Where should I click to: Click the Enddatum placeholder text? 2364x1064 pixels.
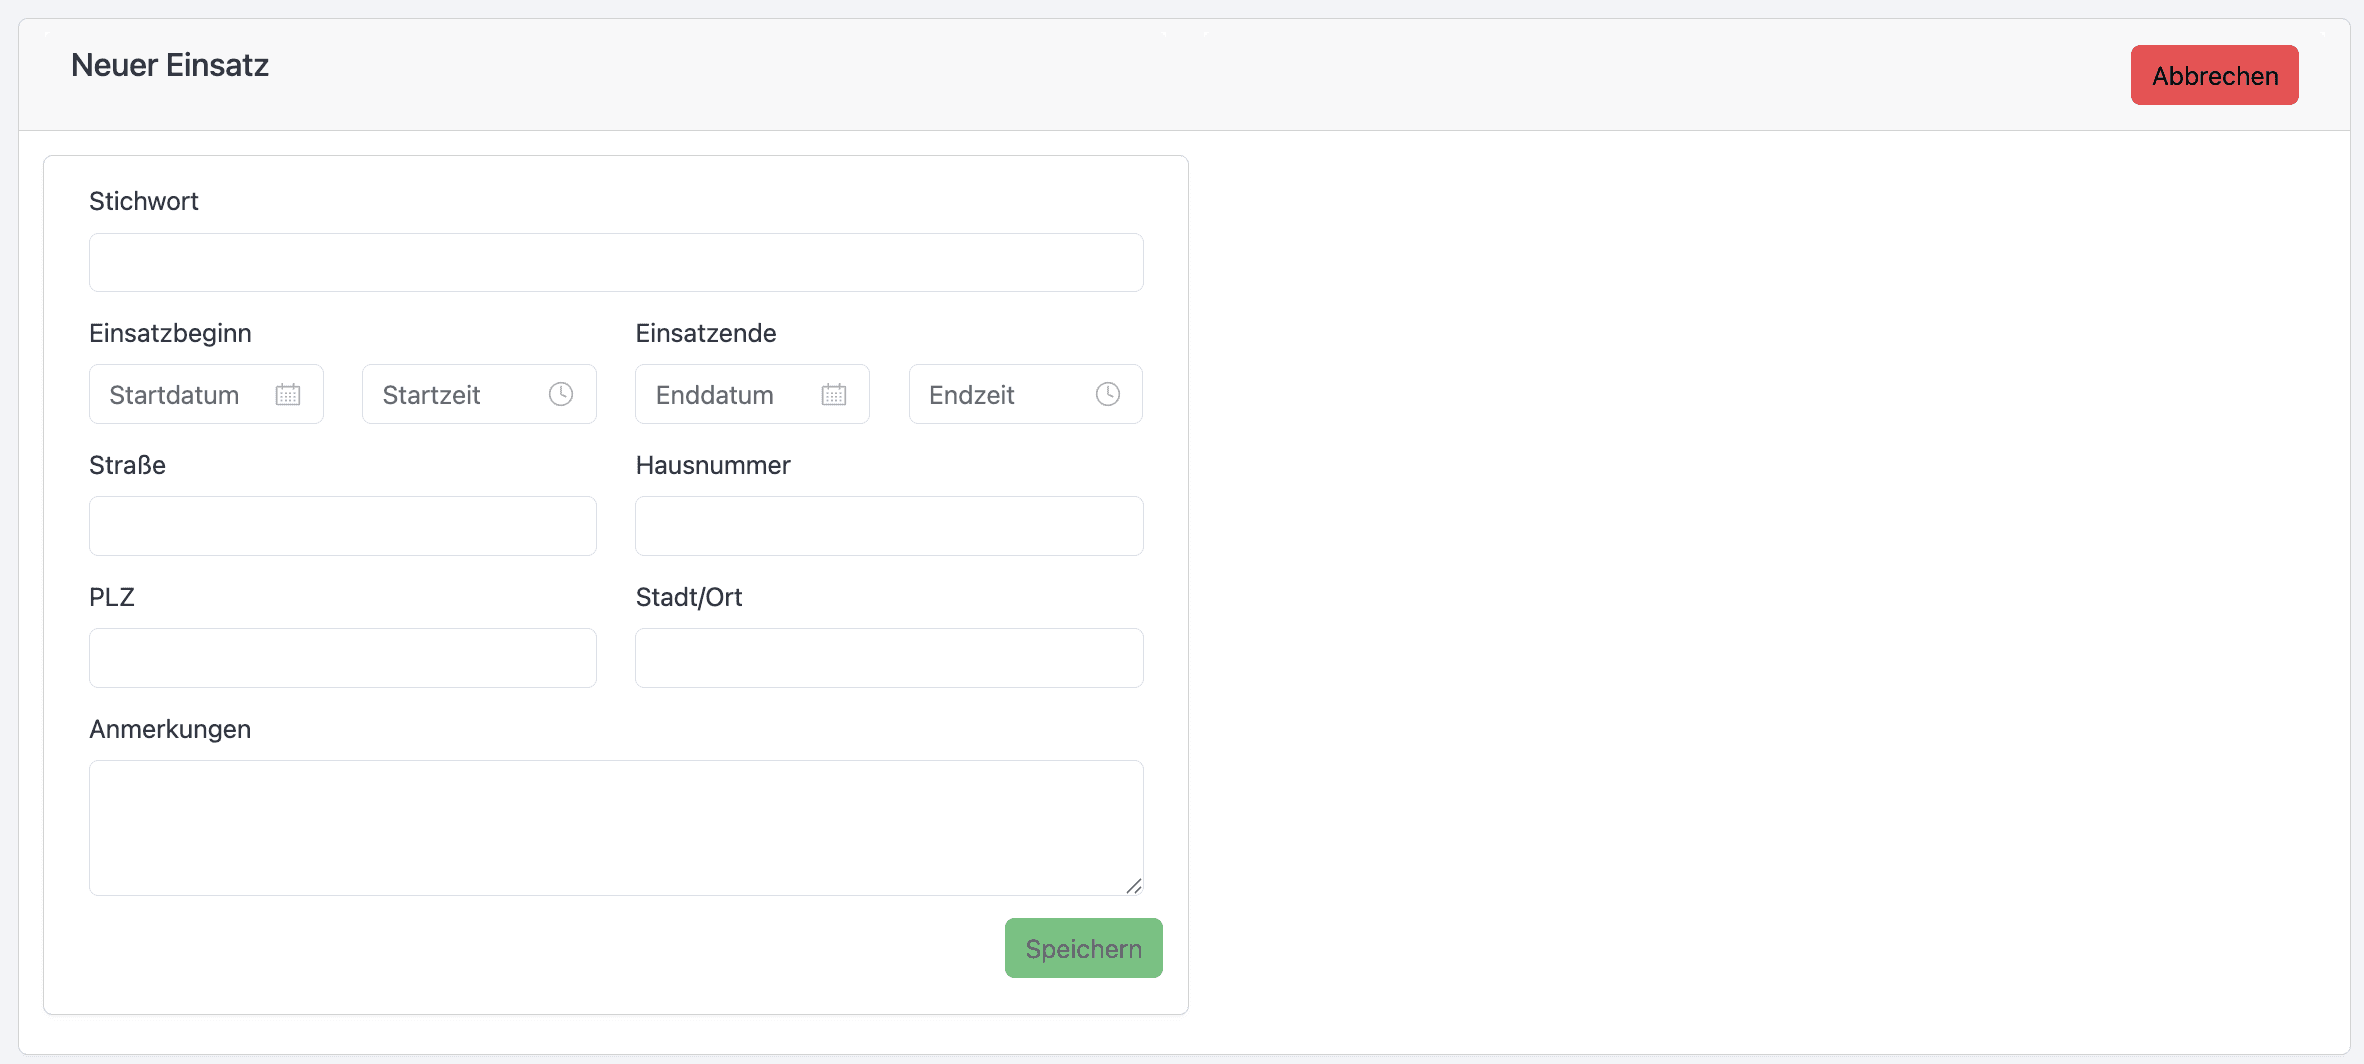714,395
